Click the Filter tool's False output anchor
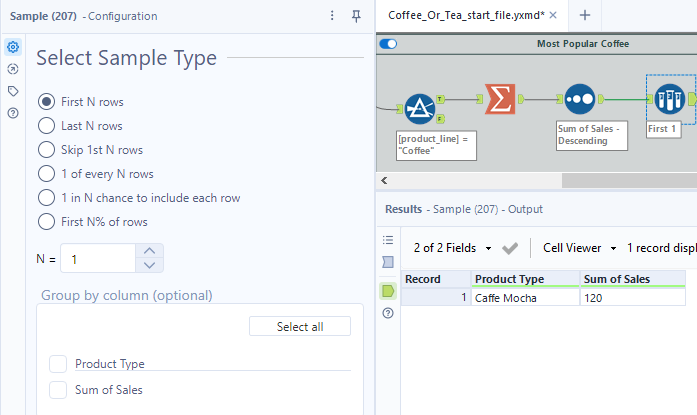Viewport: 697px width, 415px height. point(440,119)
